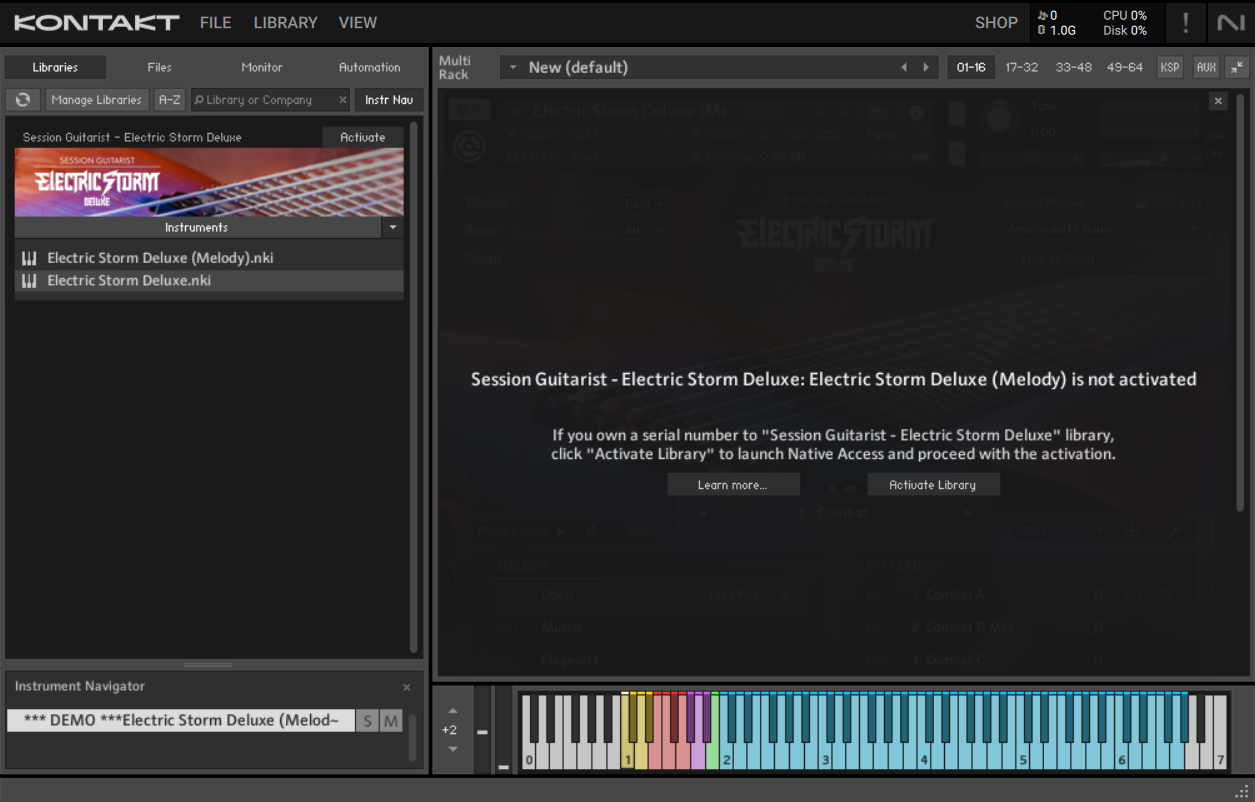Close the not-activated overlay message
The width and height of the screenshot is (1255, 802).
click(1218, 101)
